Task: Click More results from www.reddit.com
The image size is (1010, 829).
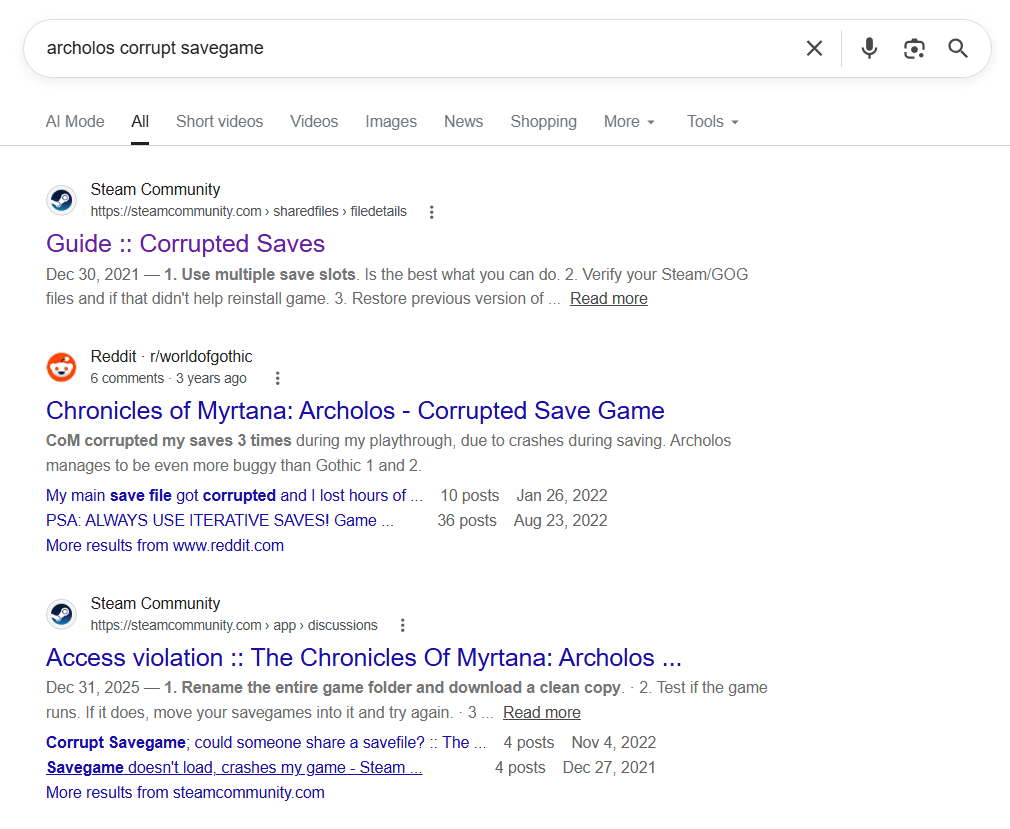Action: (x=165, y=546)
